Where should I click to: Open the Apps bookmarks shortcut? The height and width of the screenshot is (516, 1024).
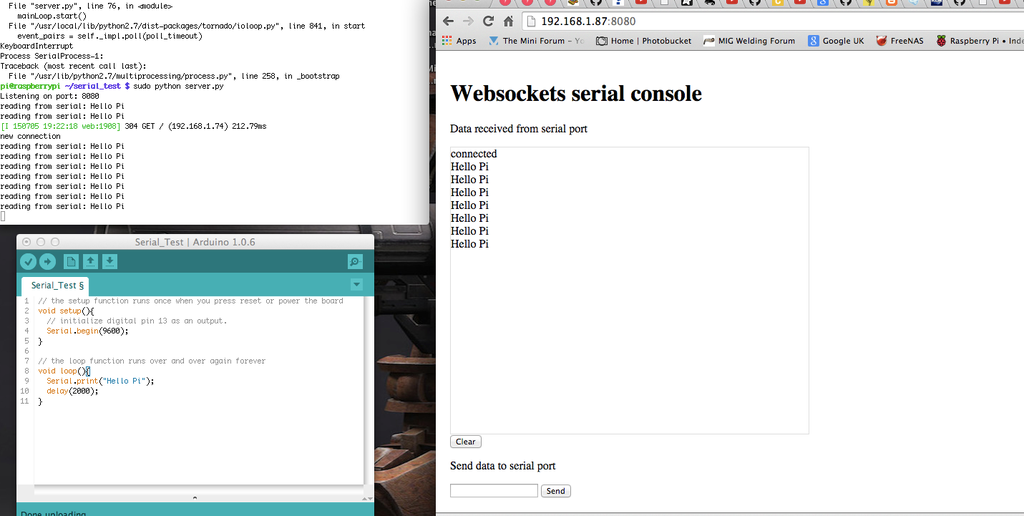click(x=459, y=41)
